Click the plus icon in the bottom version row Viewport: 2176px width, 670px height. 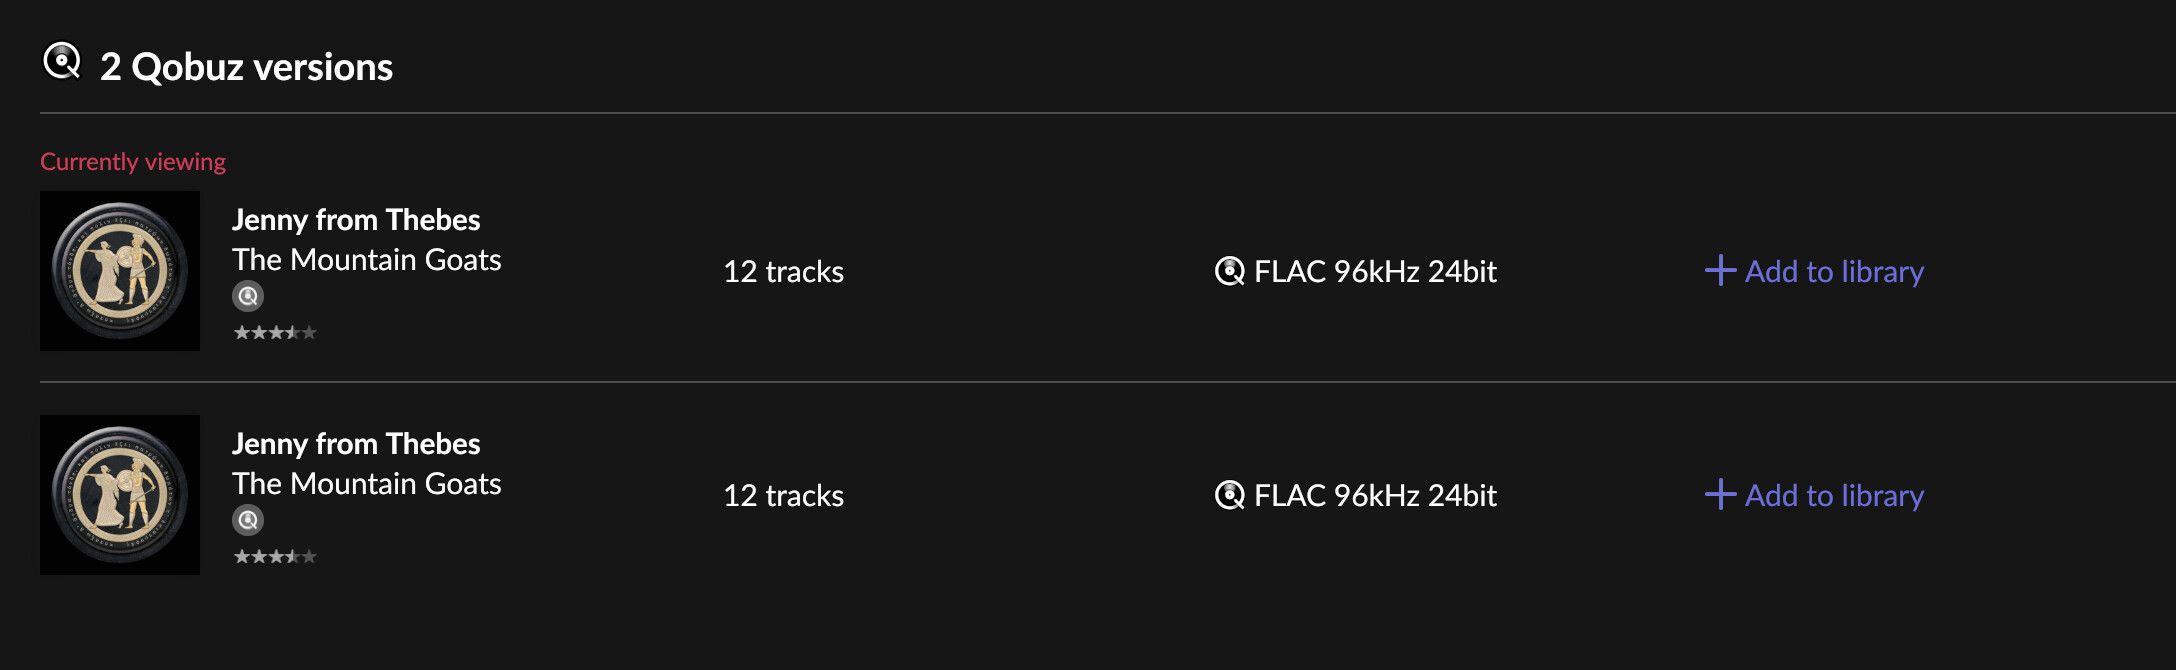tap(1720, 495)
